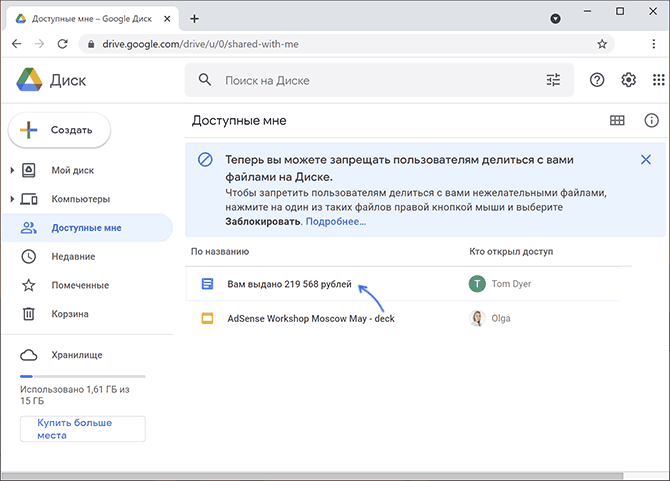Screen dimensions: 670x481
Task: Click the 'Создать' button
Action: click(59, 130)
